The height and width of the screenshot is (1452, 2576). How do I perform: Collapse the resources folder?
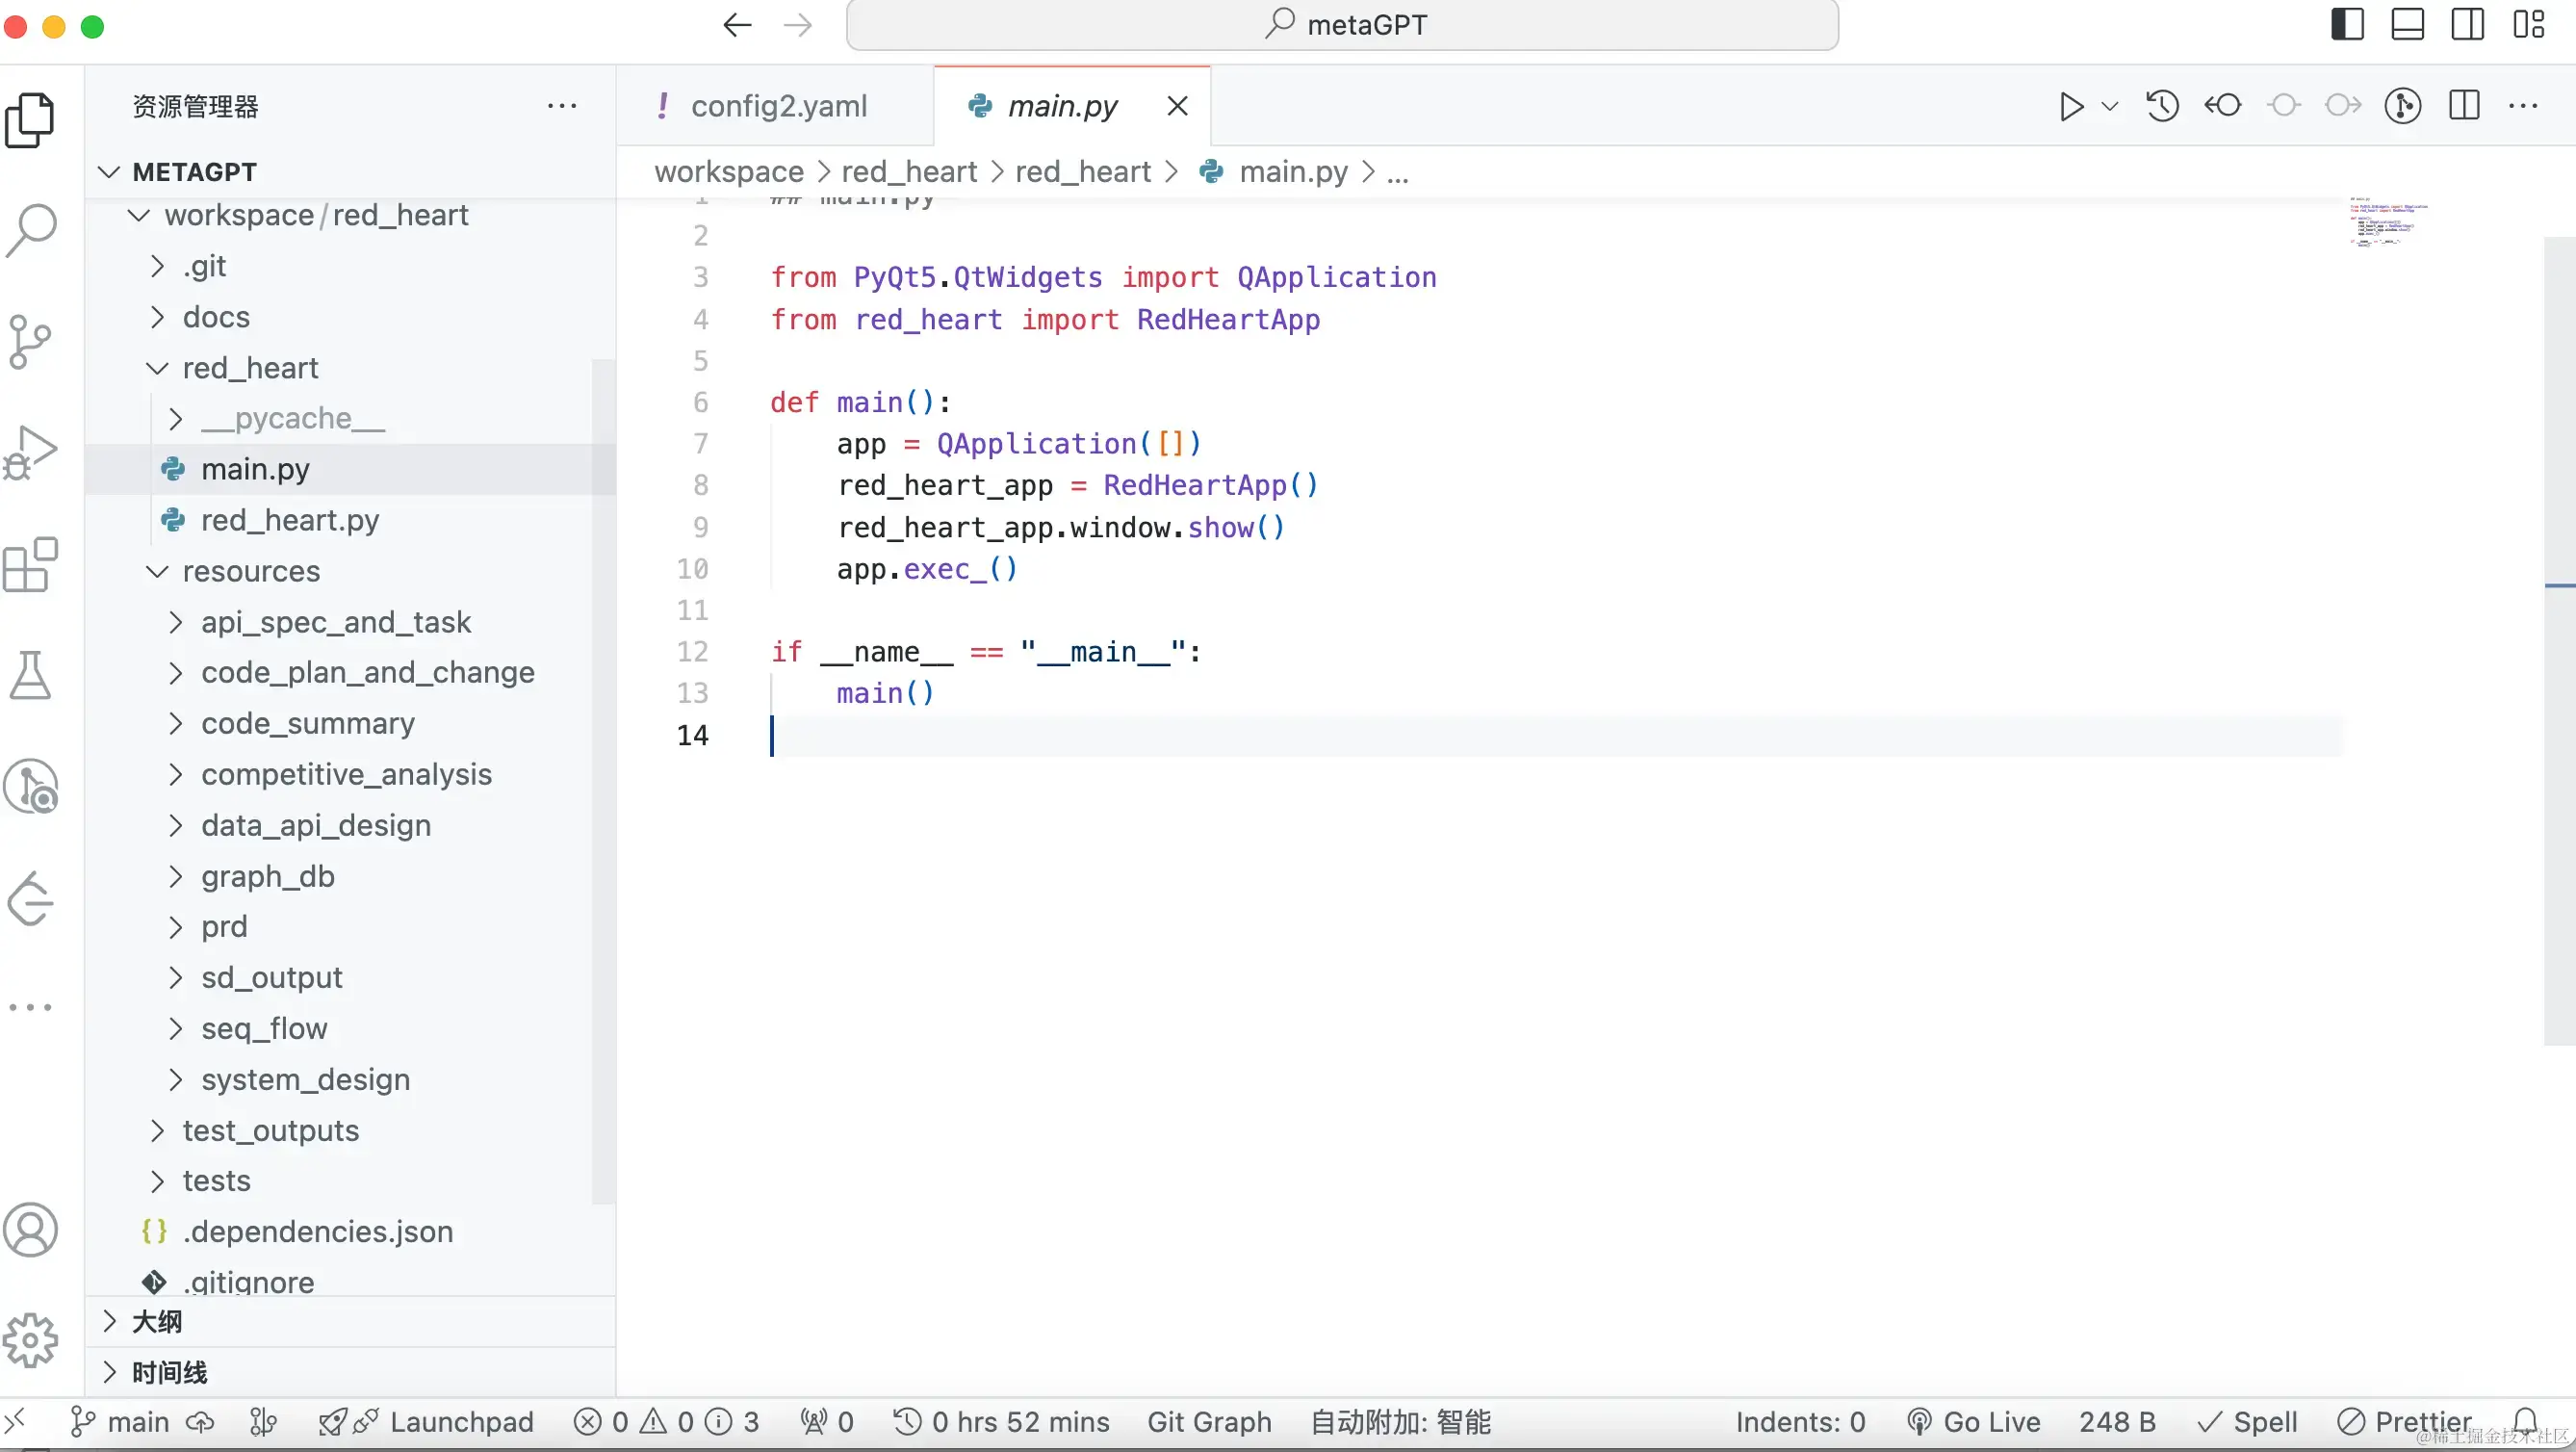[x=250, y=571]
